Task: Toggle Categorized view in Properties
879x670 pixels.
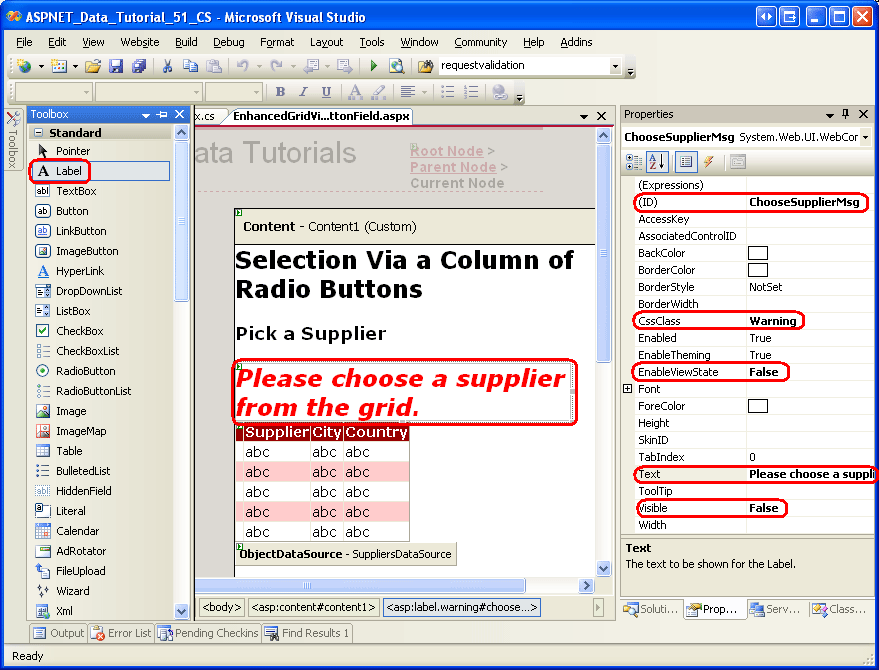Action: [633, 161]
